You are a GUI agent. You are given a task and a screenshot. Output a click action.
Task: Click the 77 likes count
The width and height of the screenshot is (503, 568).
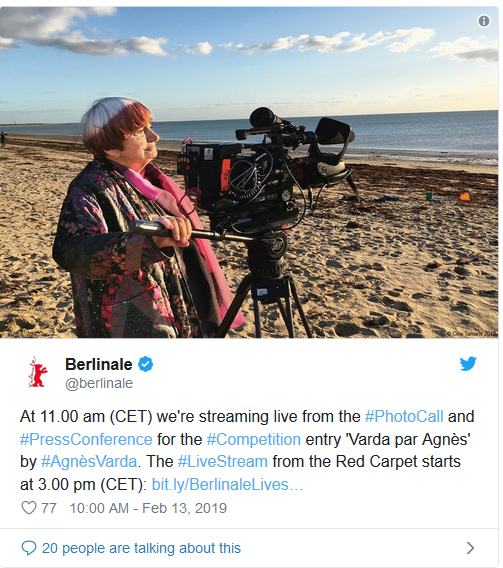coord(49,508)
